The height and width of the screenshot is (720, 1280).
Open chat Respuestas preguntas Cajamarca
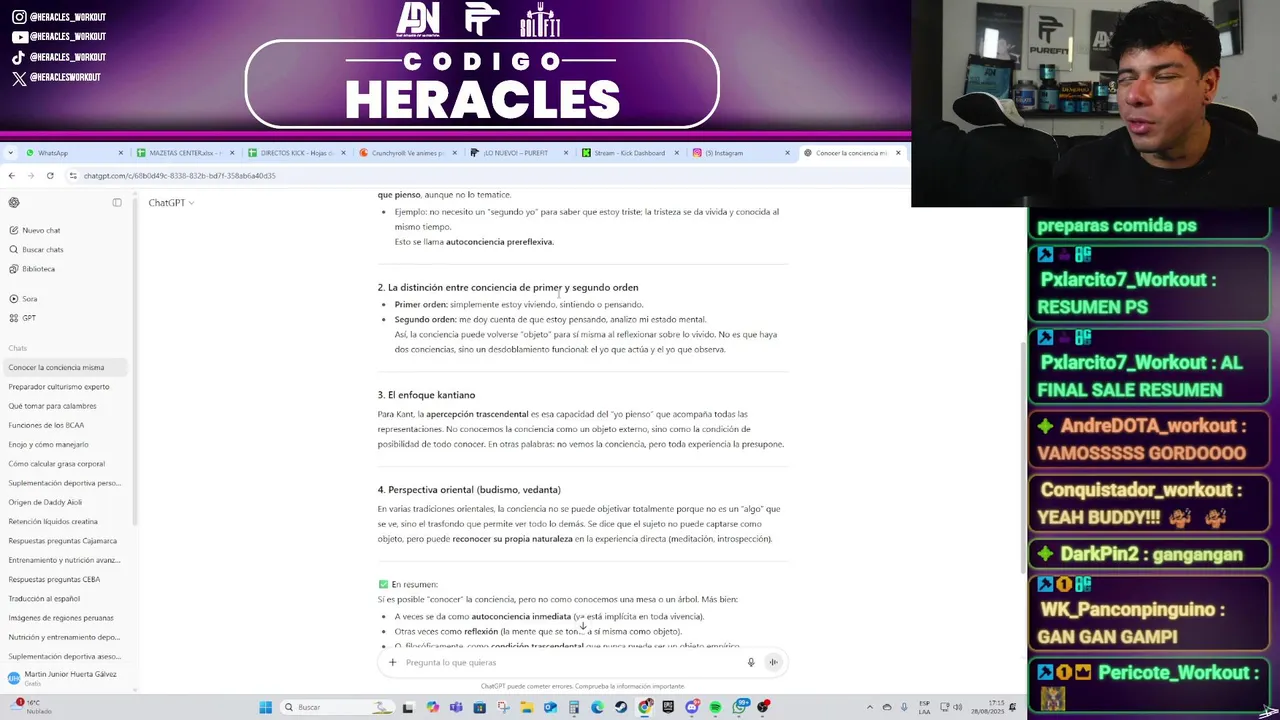click(62, 541)
